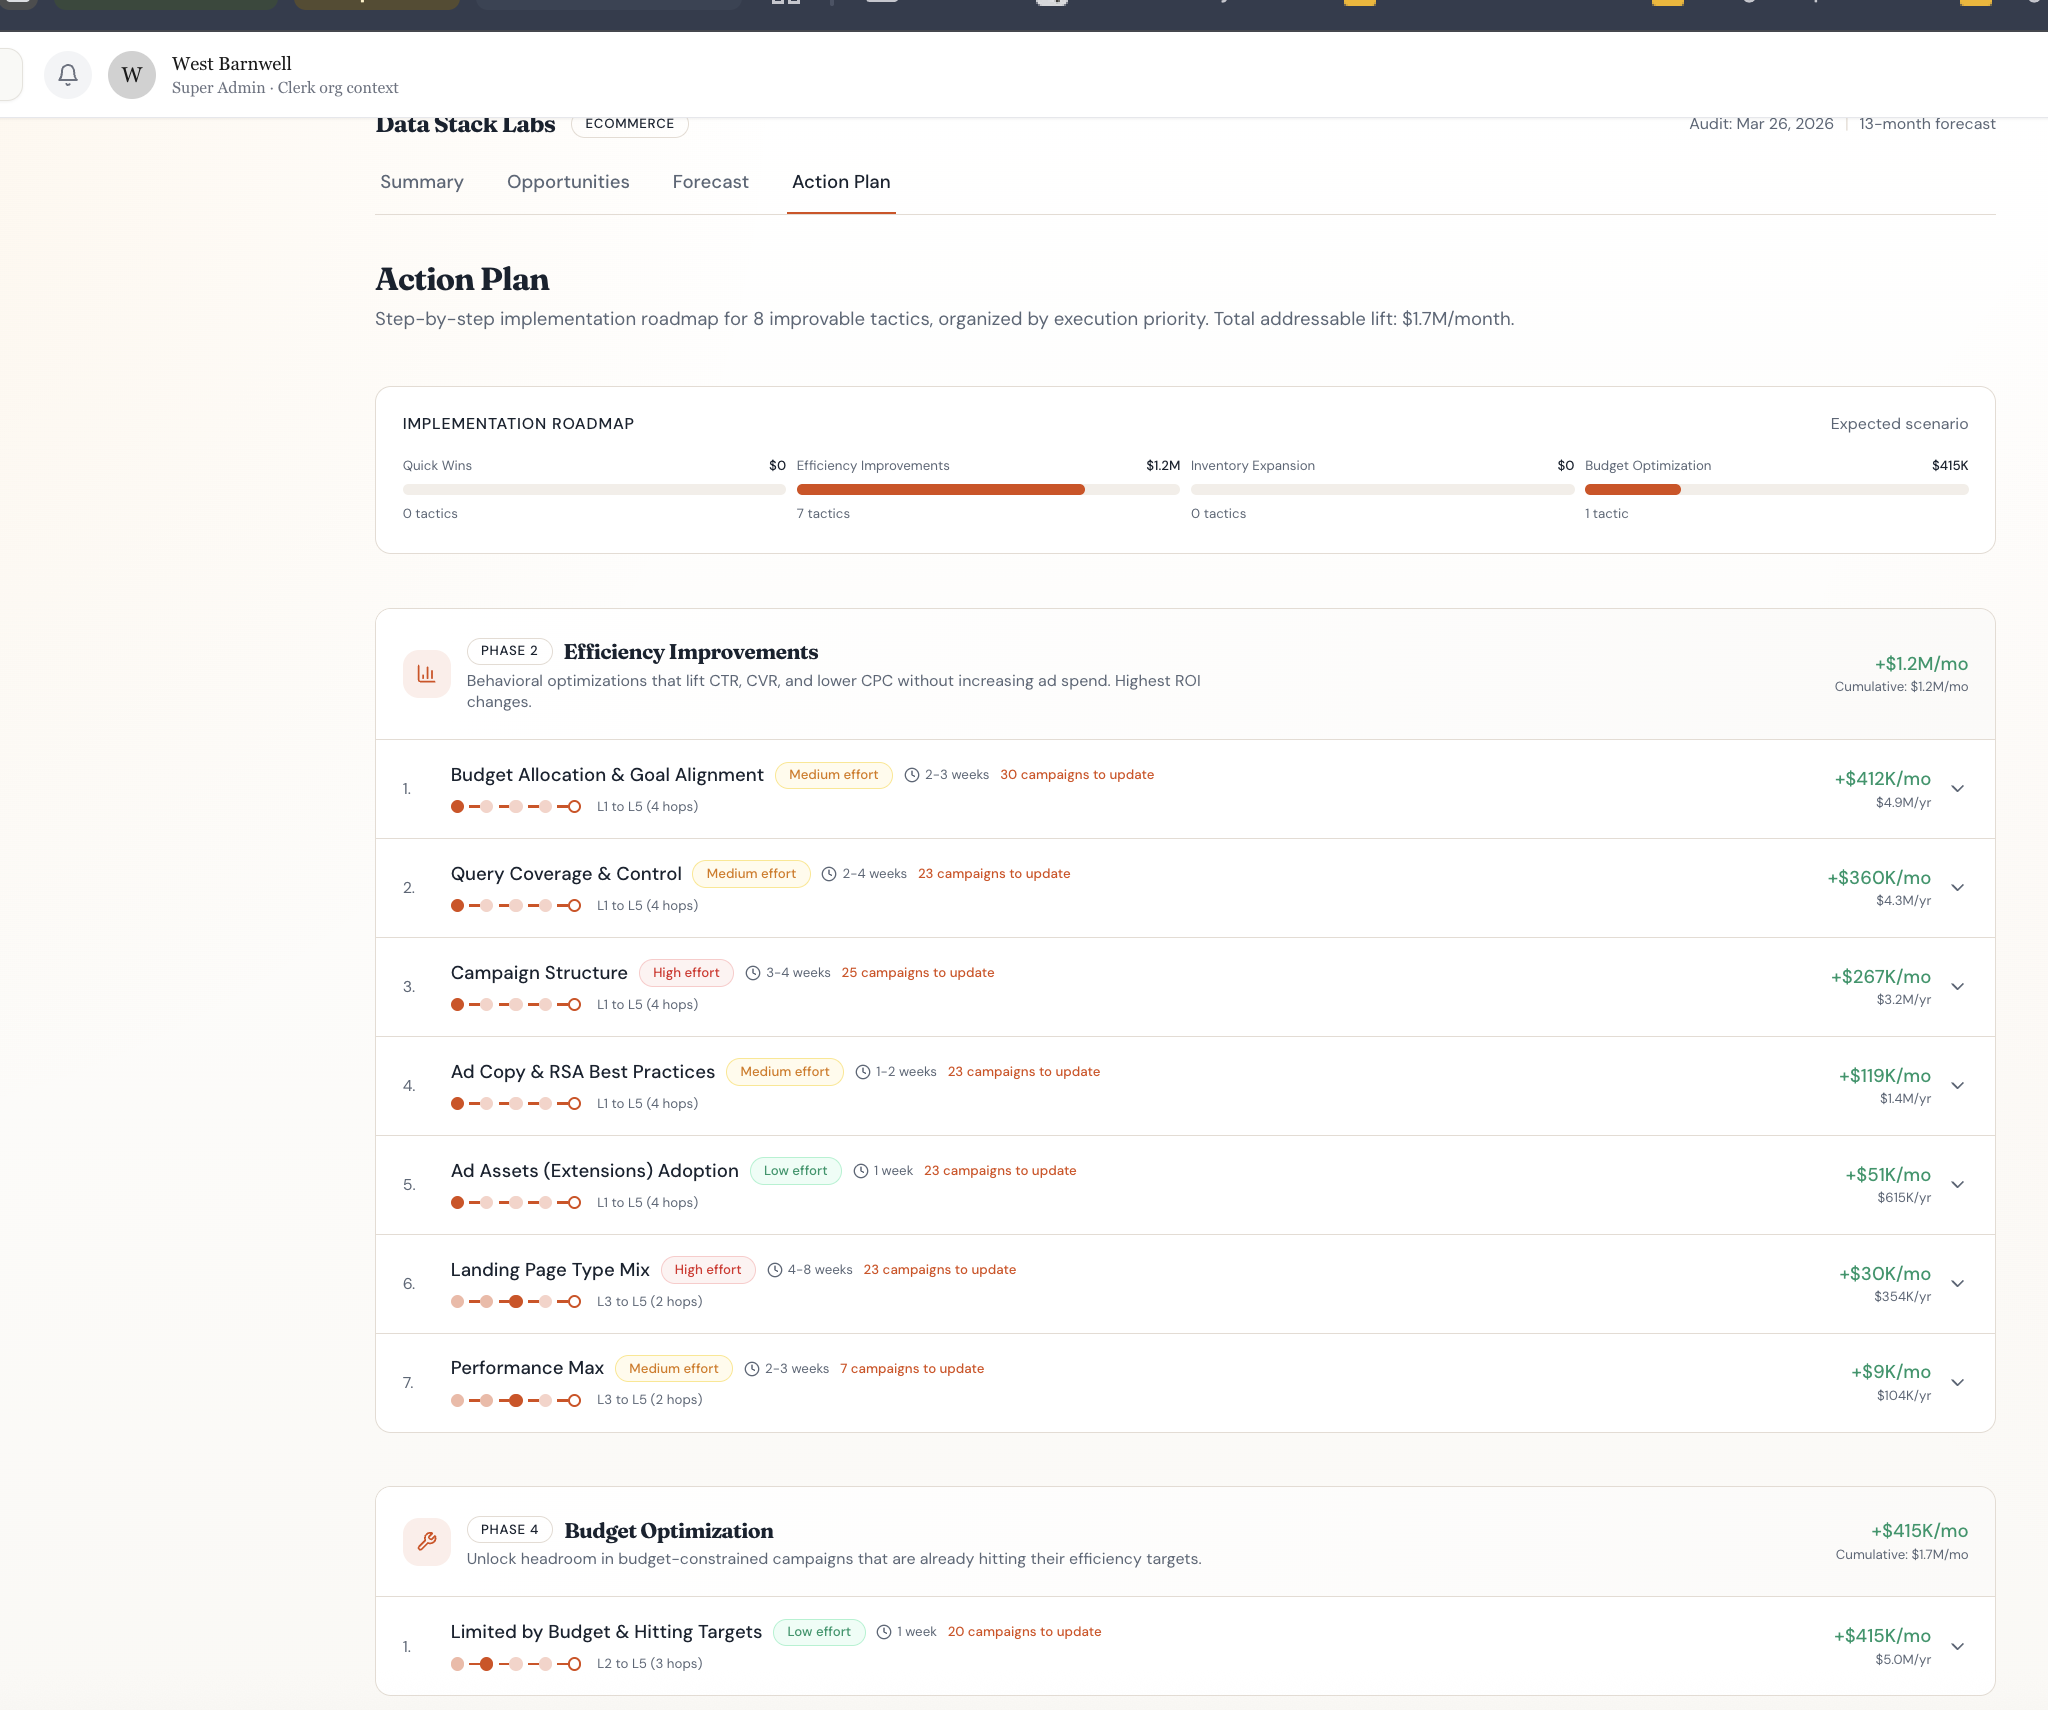Image resolution: width=2048 pixels, height=1710 pixels.
Task: Click the Budget Optimization wrench phase icon
Action: point(427,1541)
